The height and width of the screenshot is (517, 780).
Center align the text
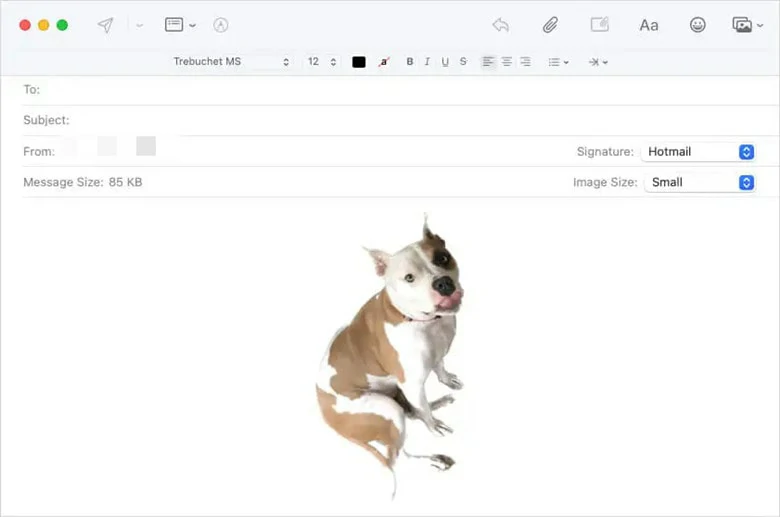506,62
